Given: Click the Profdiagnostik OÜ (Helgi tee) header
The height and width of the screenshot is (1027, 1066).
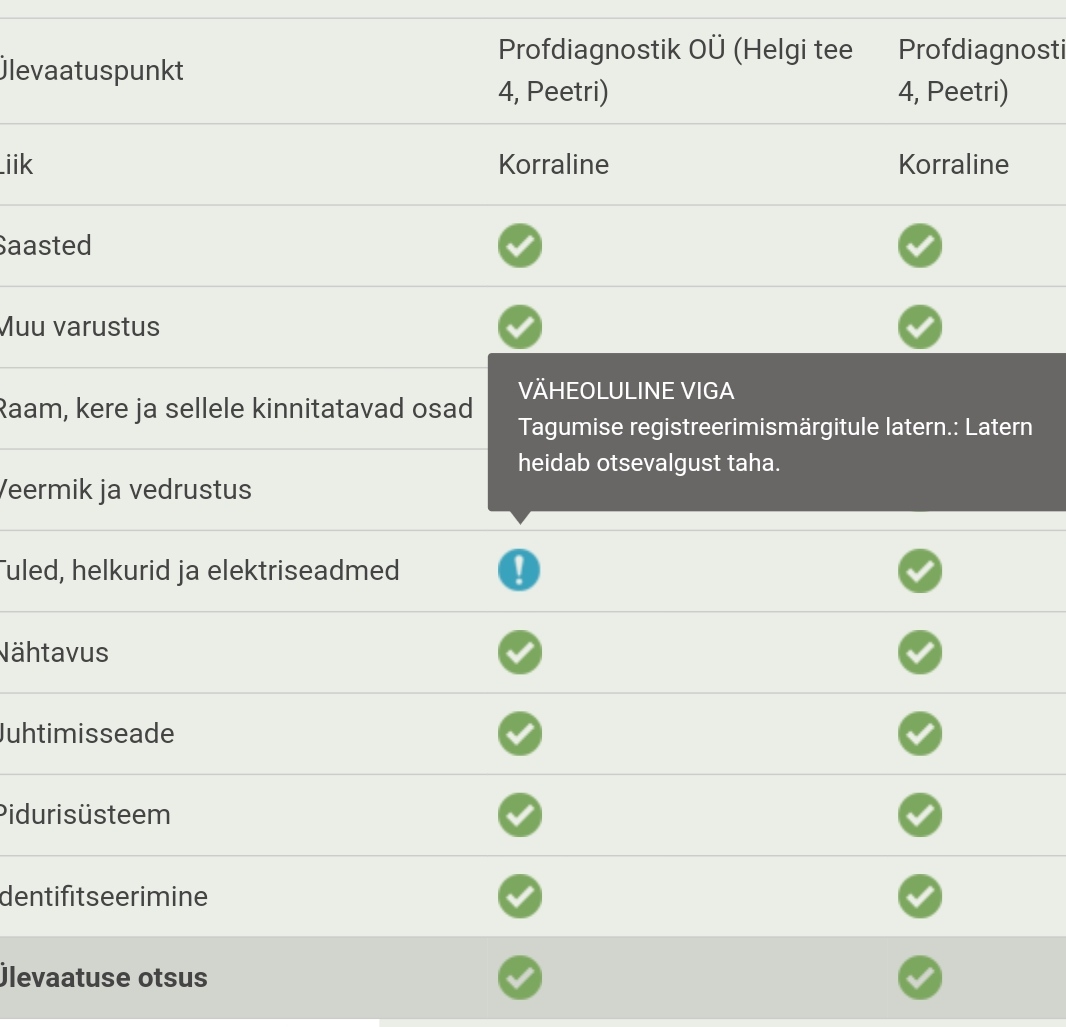Looking at the screenshot, I should point(675,70).
